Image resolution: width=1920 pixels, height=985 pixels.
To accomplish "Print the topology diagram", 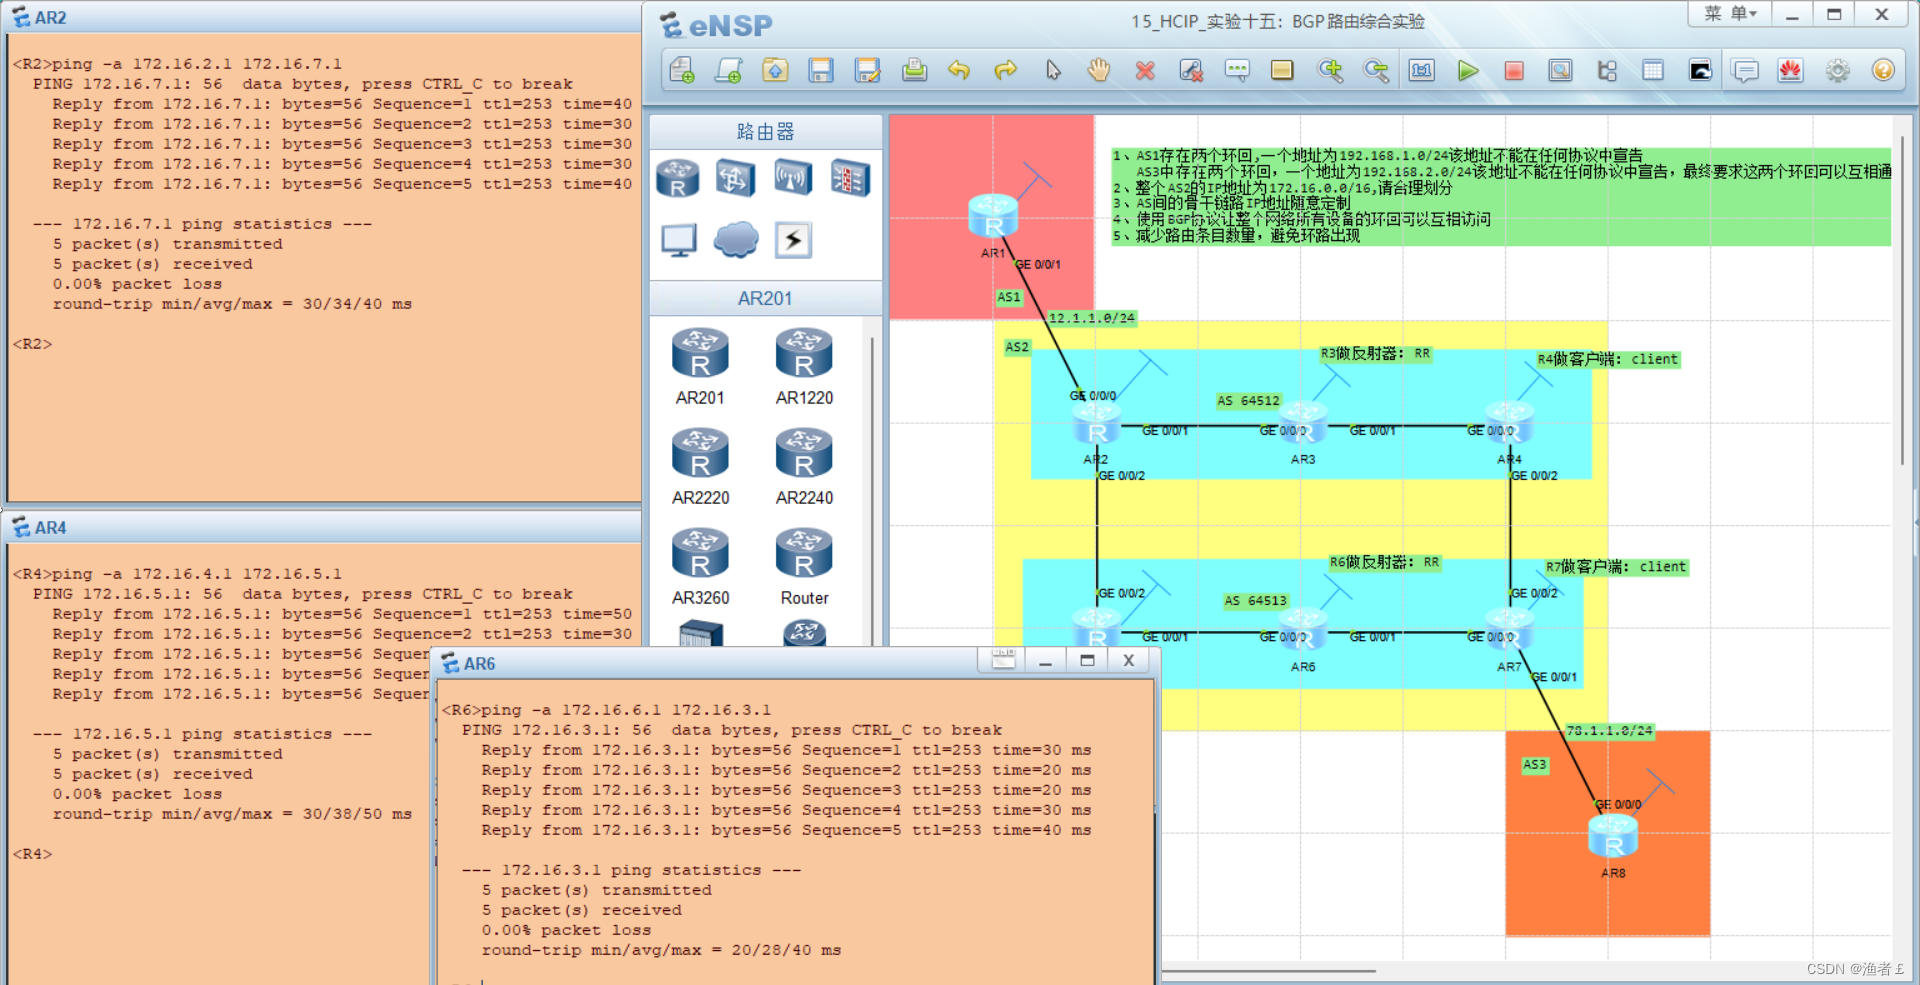I will (x=913, y=70).
